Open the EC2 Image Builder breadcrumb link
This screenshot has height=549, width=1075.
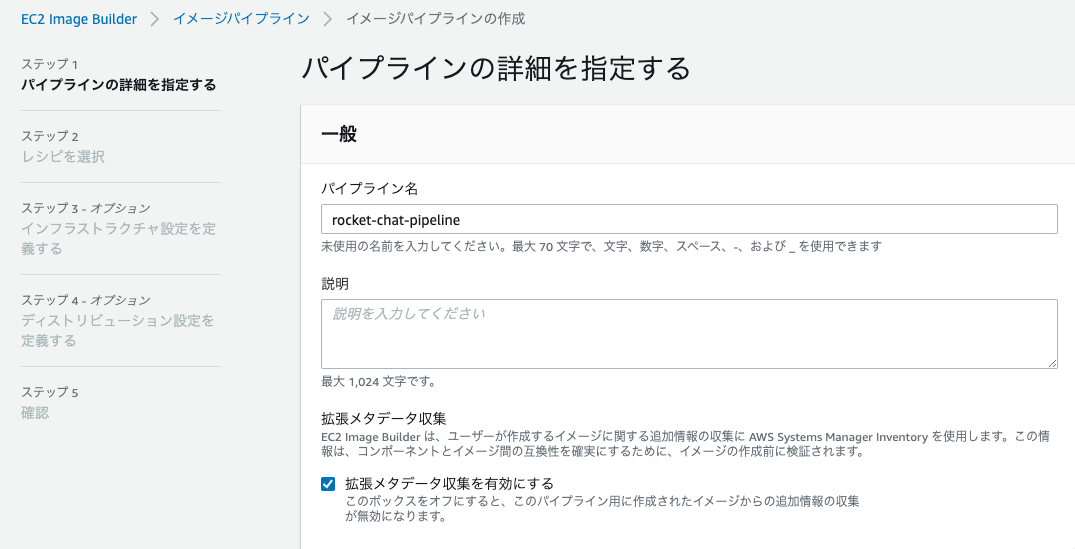79,19
